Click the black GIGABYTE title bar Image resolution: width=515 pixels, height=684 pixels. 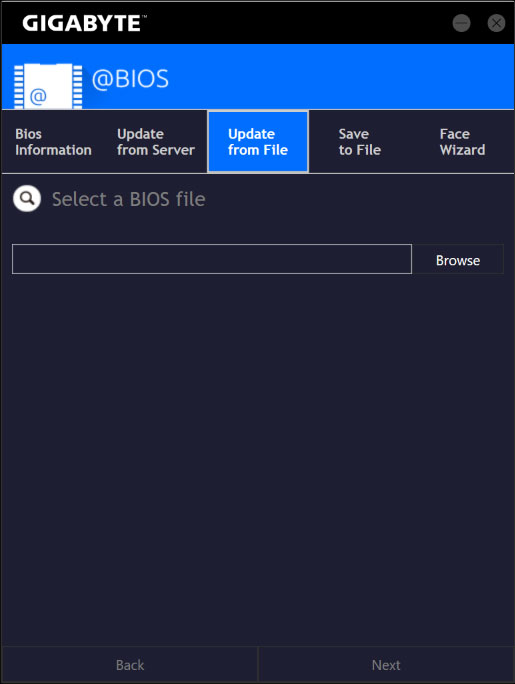click(x=258, y=23)
